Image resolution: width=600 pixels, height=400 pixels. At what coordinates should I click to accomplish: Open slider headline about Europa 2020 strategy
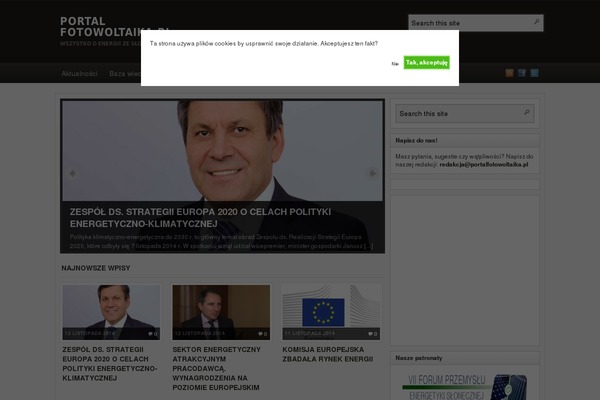pyautogui.click(x=200, y=217)
